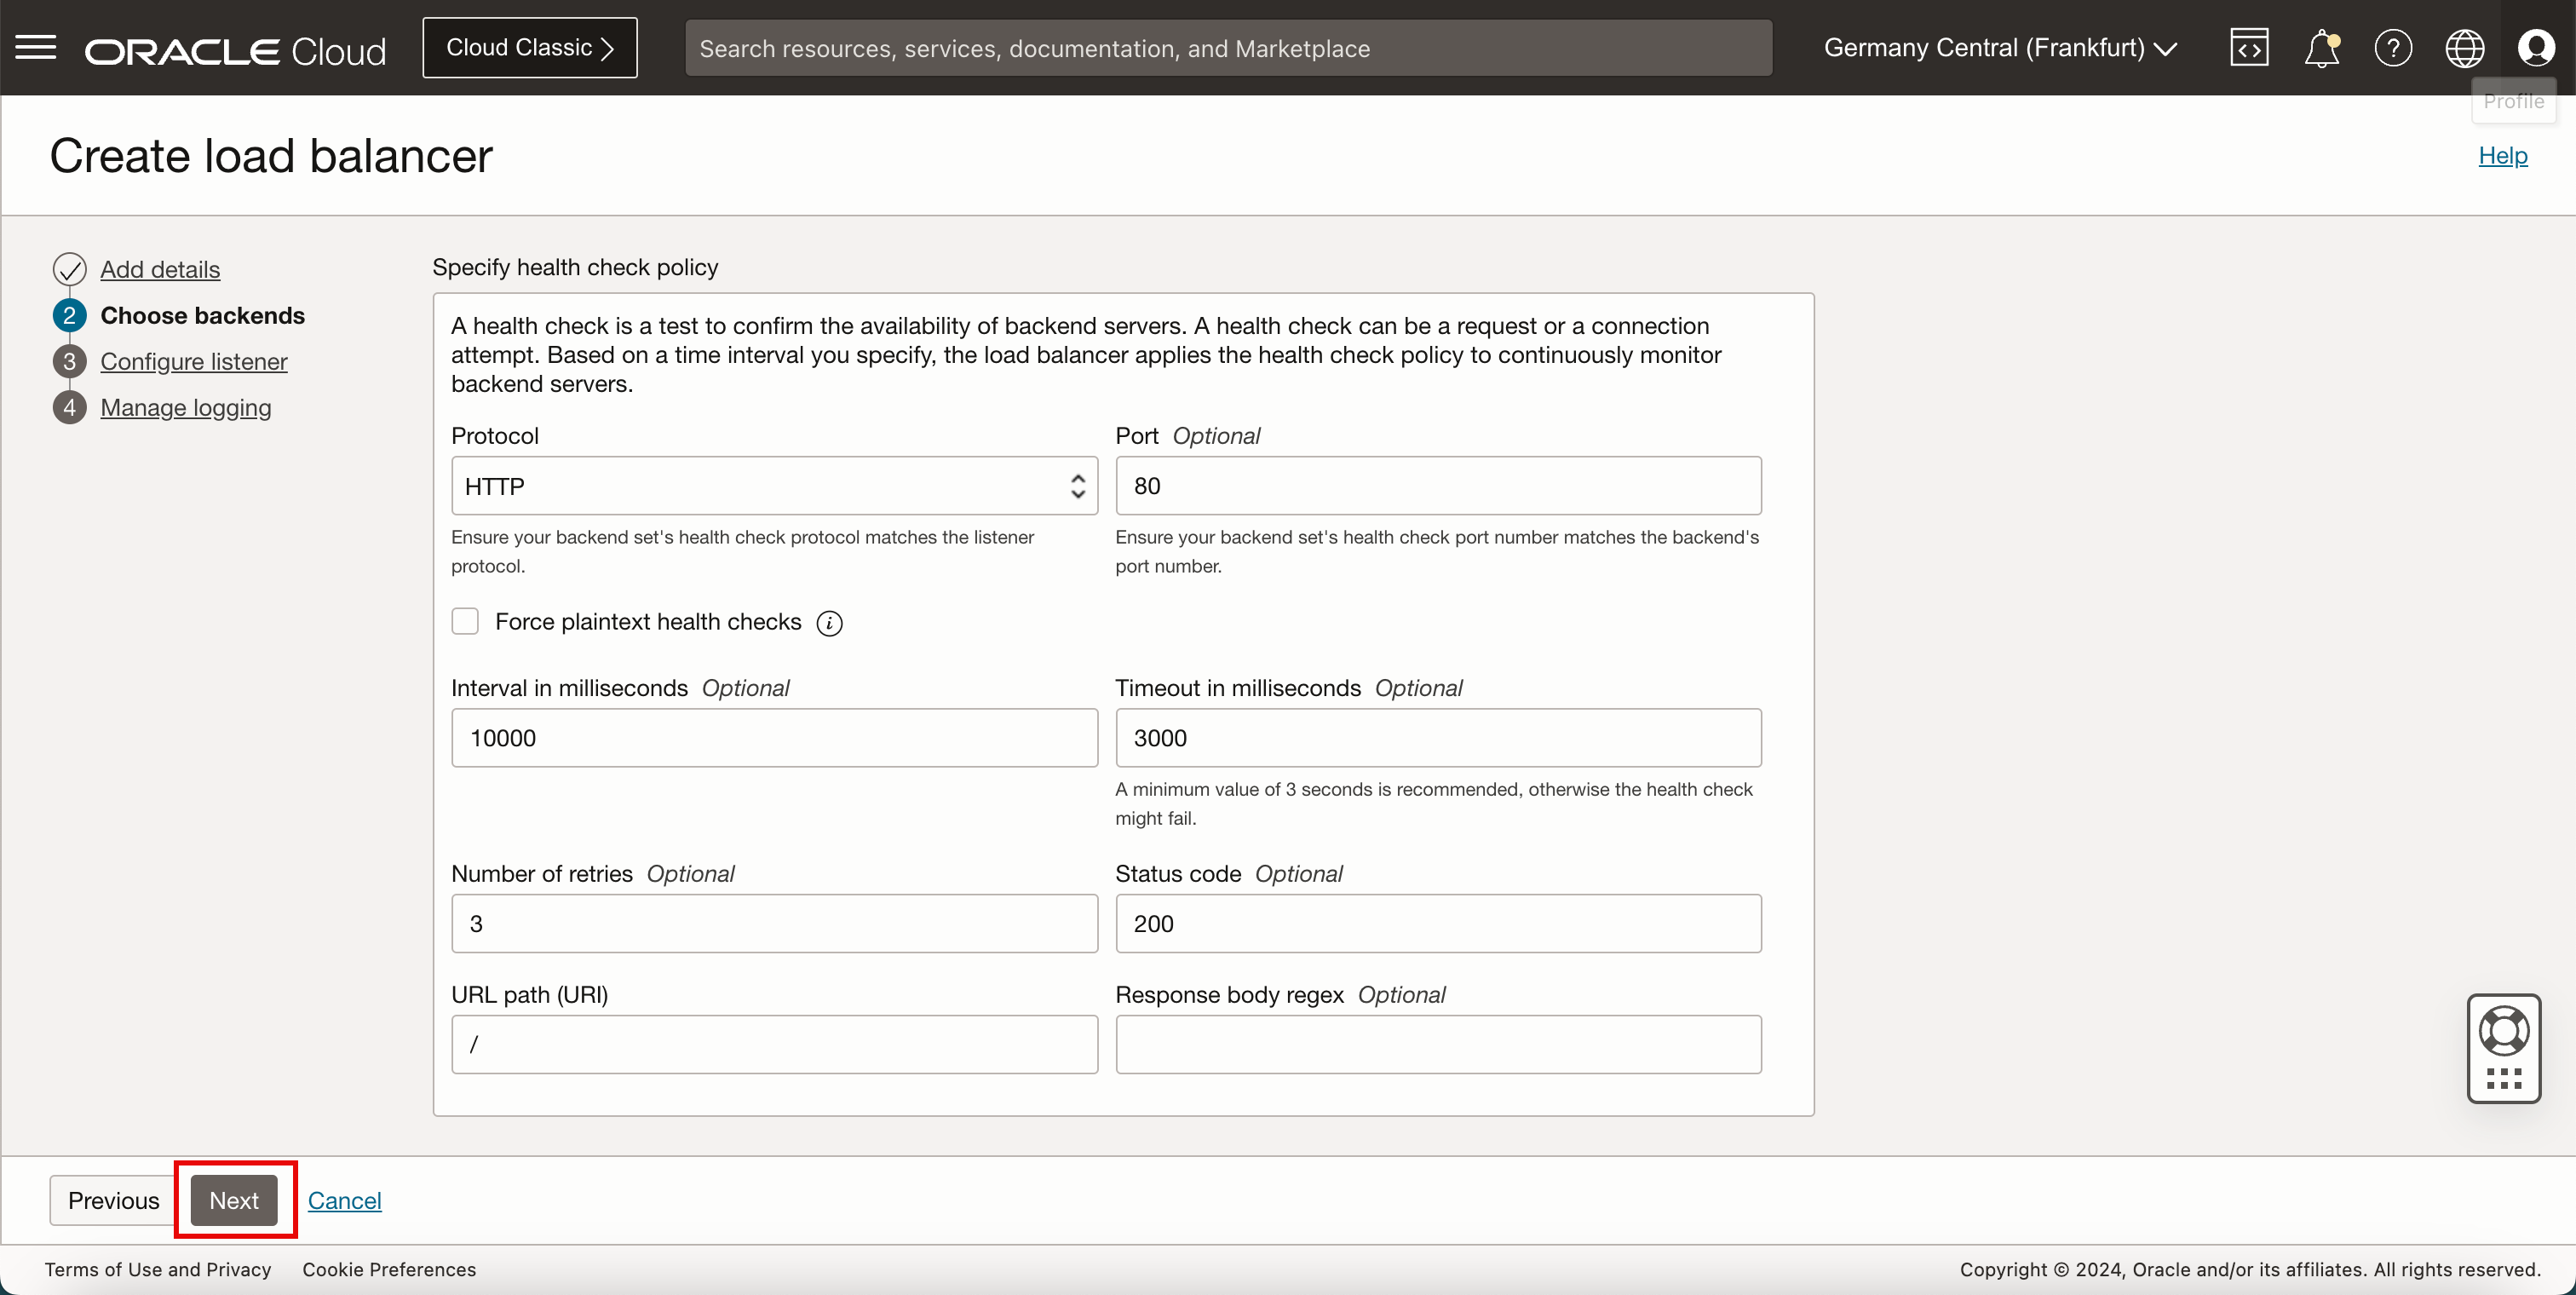The height and width of the screenshot is (1295, 2576).
Task: Navigate to Configure listener step
Action: tap(193, 360)
